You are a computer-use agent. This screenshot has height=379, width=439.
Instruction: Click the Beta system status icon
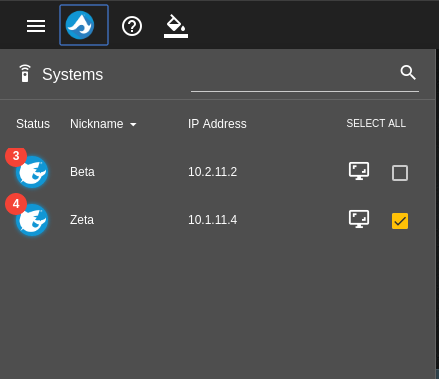(x=32, y=172)
